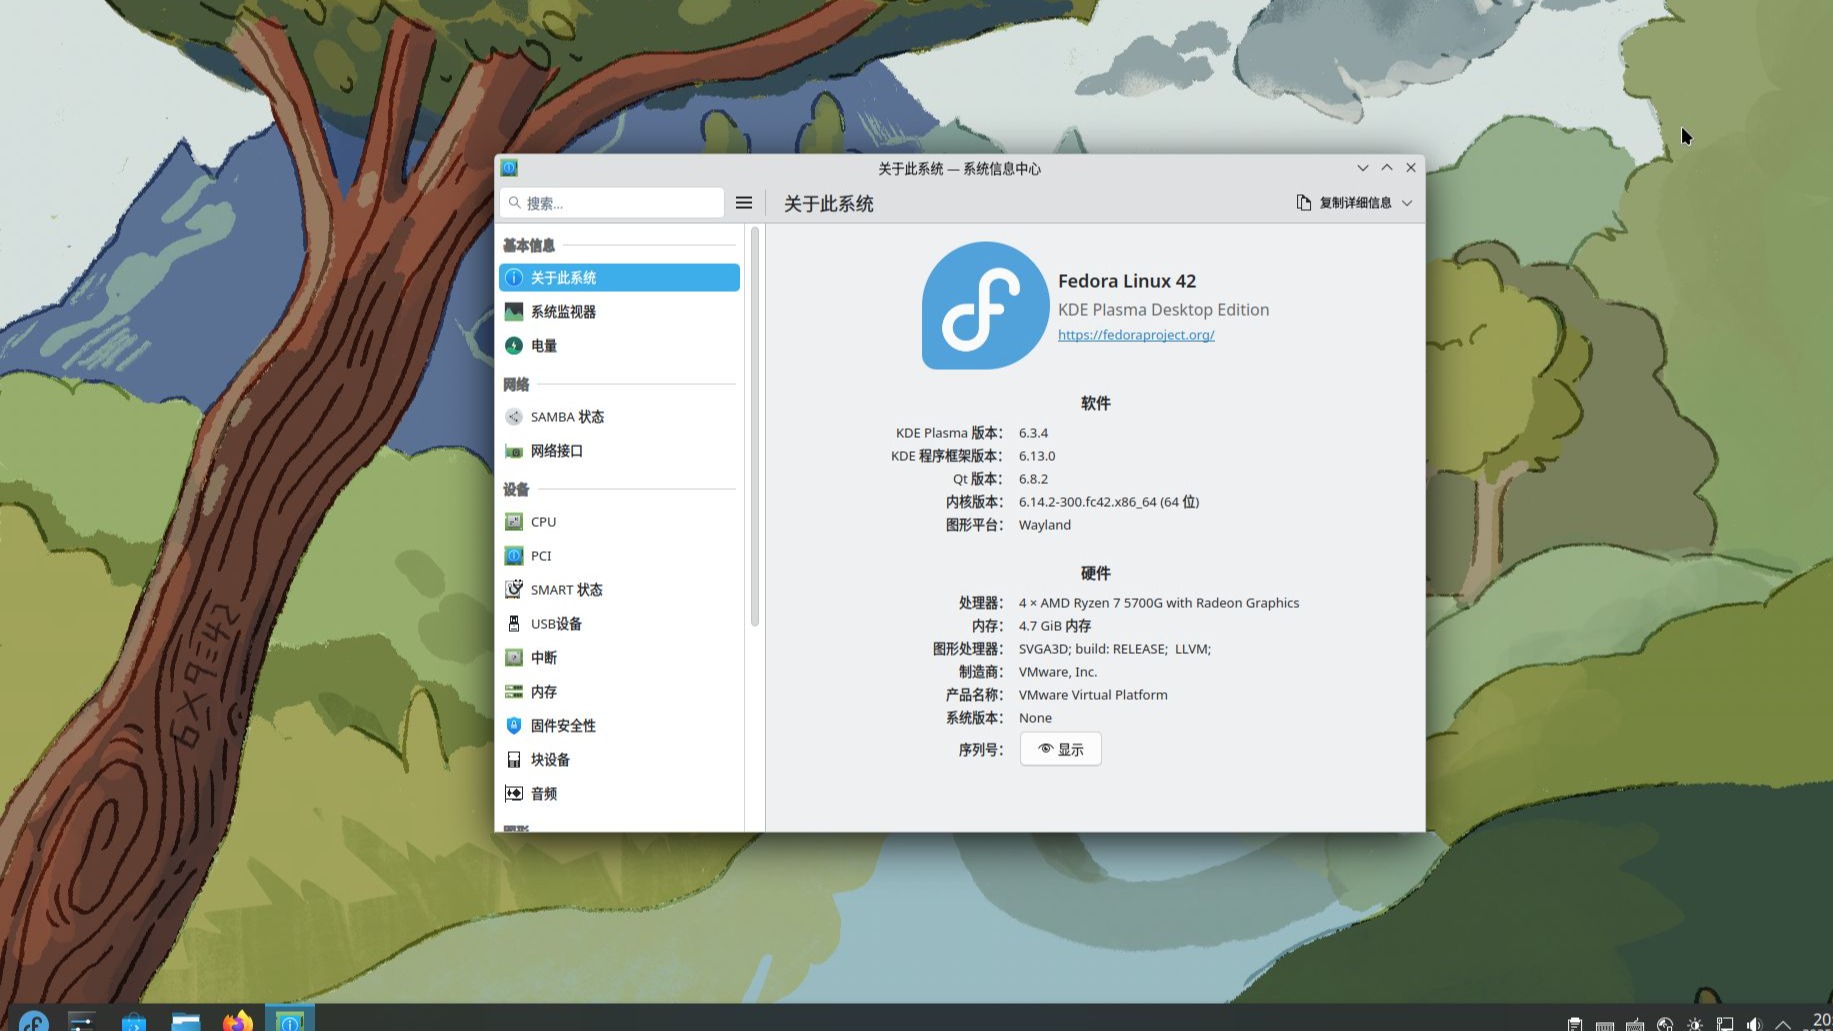Click the 4.7 GiB 内存 value

pyautogui.click(x=1055, y=626)
